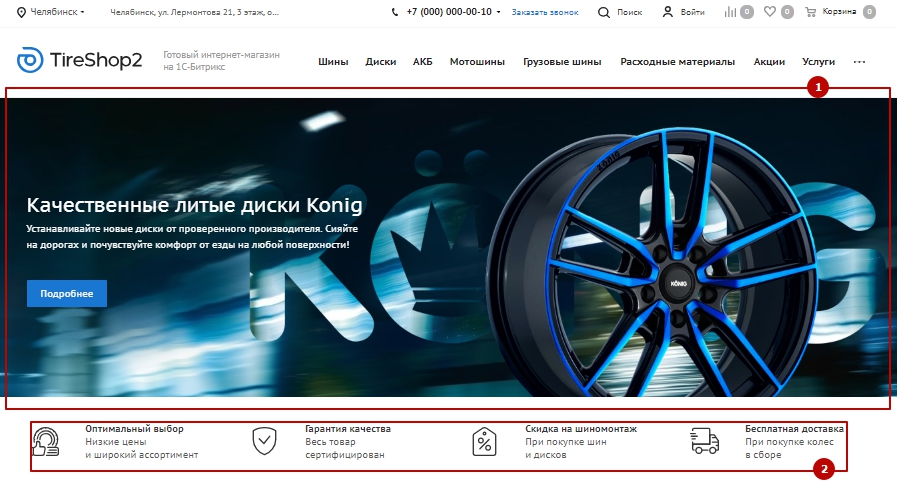The height and width of the screenshot is (488, 897).
Task: Open the comparison bar-chart icon
Action: [x=730, y=12]
